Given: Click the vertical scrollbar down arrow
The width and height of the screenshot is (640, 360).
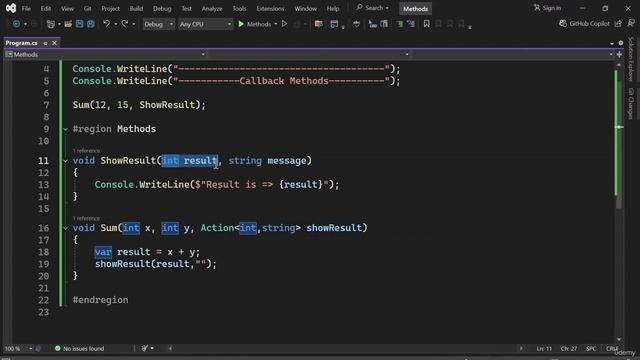Looking at the screenshot, I should pos(619,340).
